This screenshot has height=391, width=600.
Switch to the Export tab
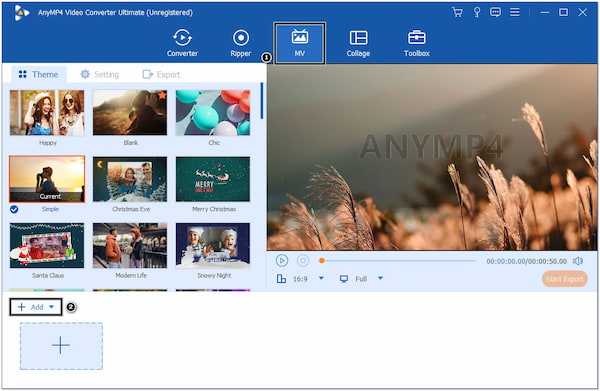coord(161,74)
